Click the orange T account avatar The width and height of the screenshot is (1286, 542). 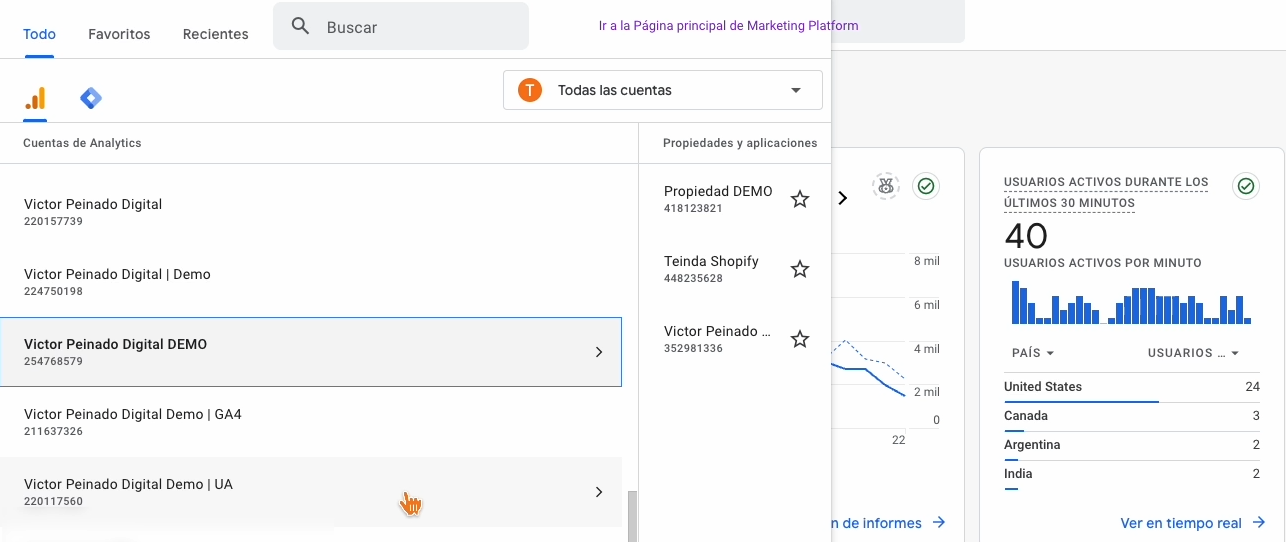(x=529, y=90)
